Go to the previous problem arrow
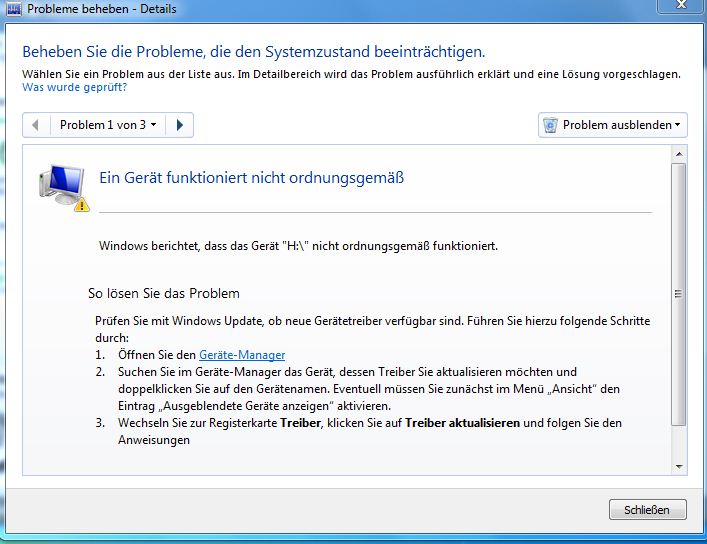The image size is (707, 544). point(36,125)
